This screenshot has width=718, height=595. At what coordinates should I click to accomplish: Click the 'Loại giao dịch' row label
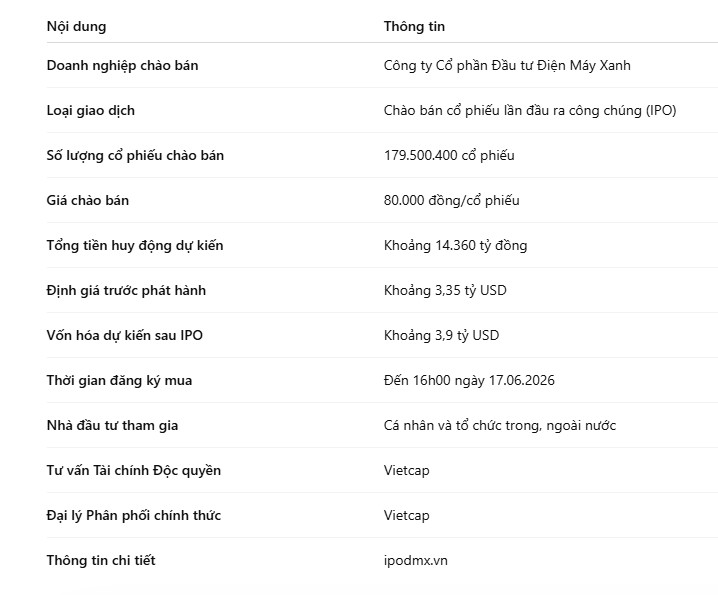[x=91, y=110]
